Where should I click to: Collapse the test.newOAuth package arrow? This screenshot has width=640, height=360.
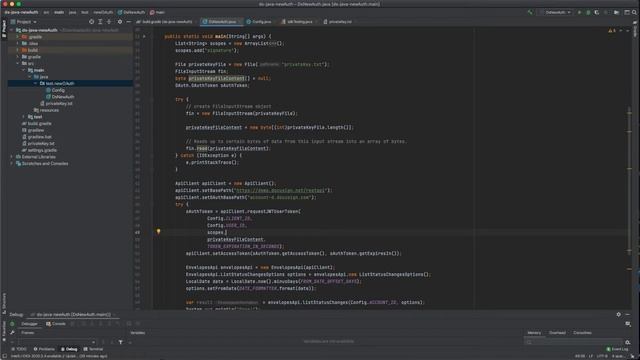tap(36, 83)
